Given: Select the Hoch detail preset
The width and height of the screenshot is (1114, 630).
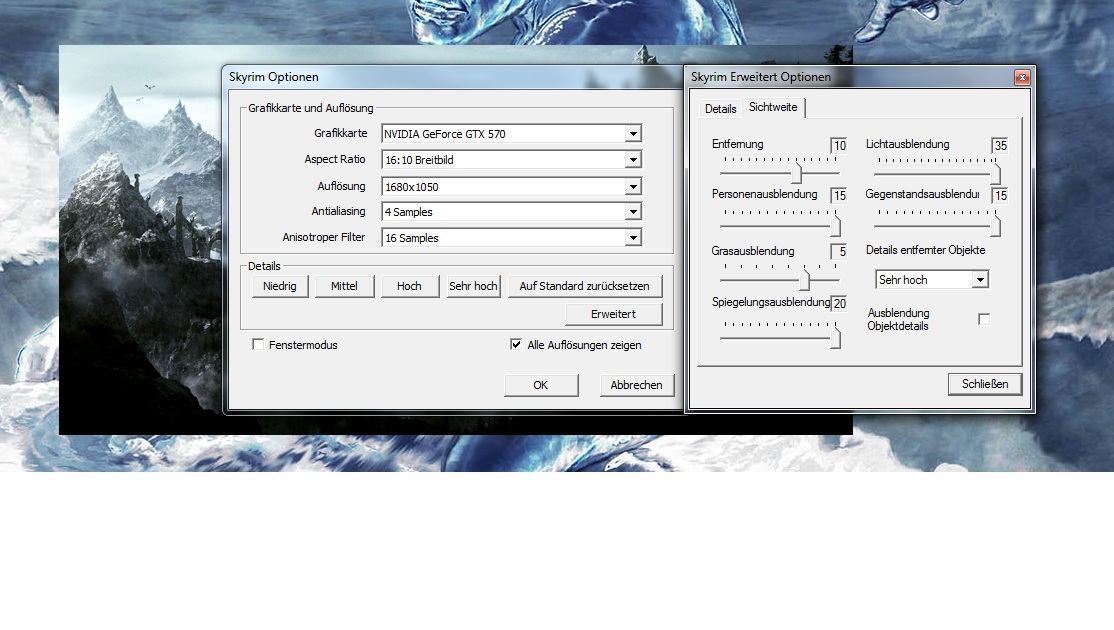Looking at the screenshot, I should tap(409, 286).
